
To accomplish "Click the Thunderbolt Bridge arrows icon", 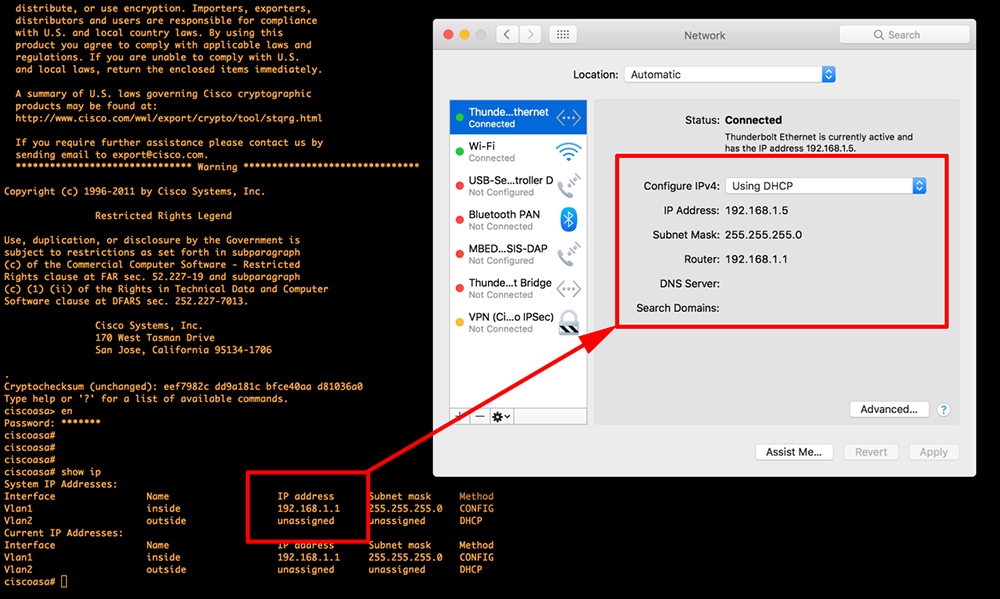I will pyautogui.click(x=568, y=289).
